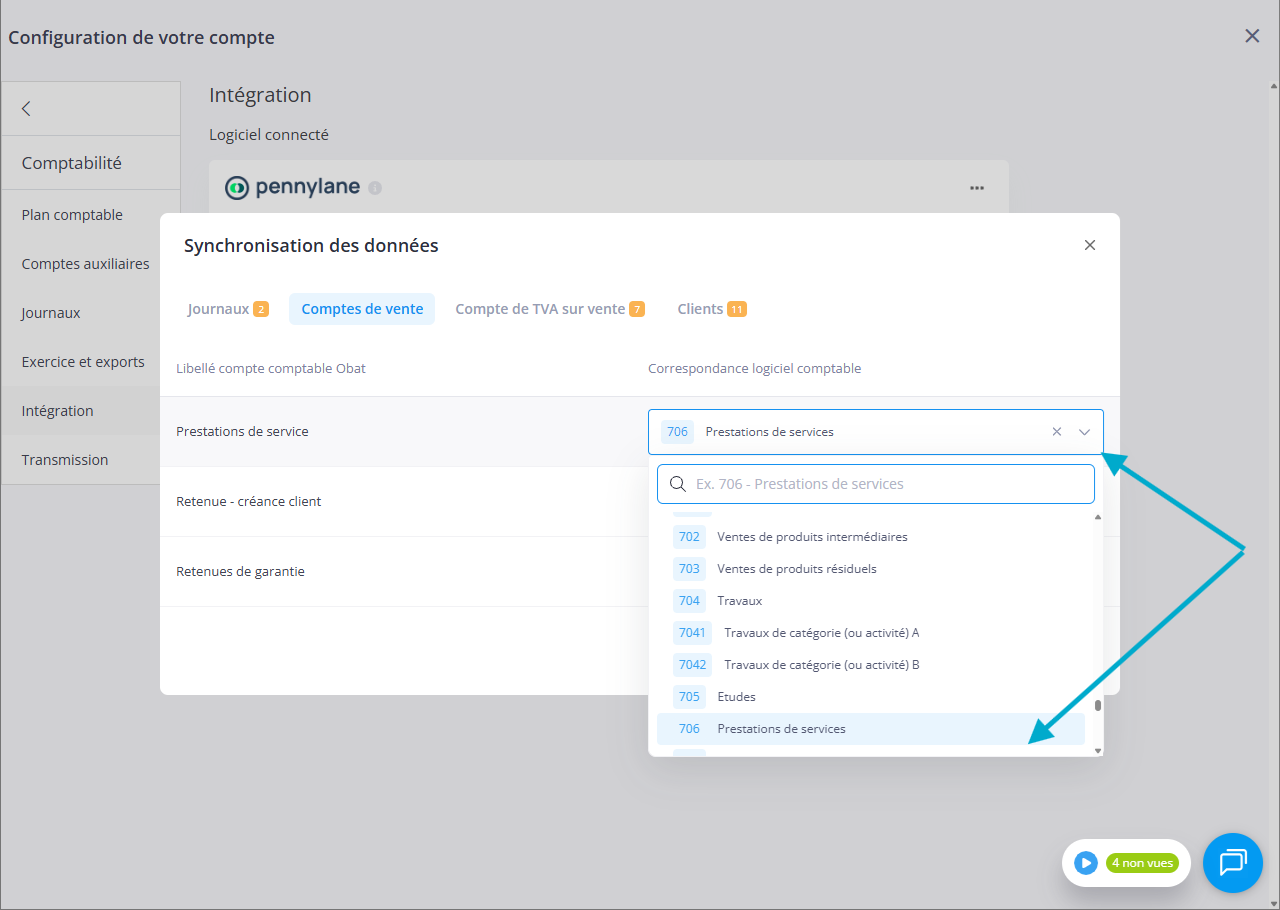Image resolution: width=1280 pixels, height=910 pixels.
Task: Open the Clients tab
Action: (711, 309)
